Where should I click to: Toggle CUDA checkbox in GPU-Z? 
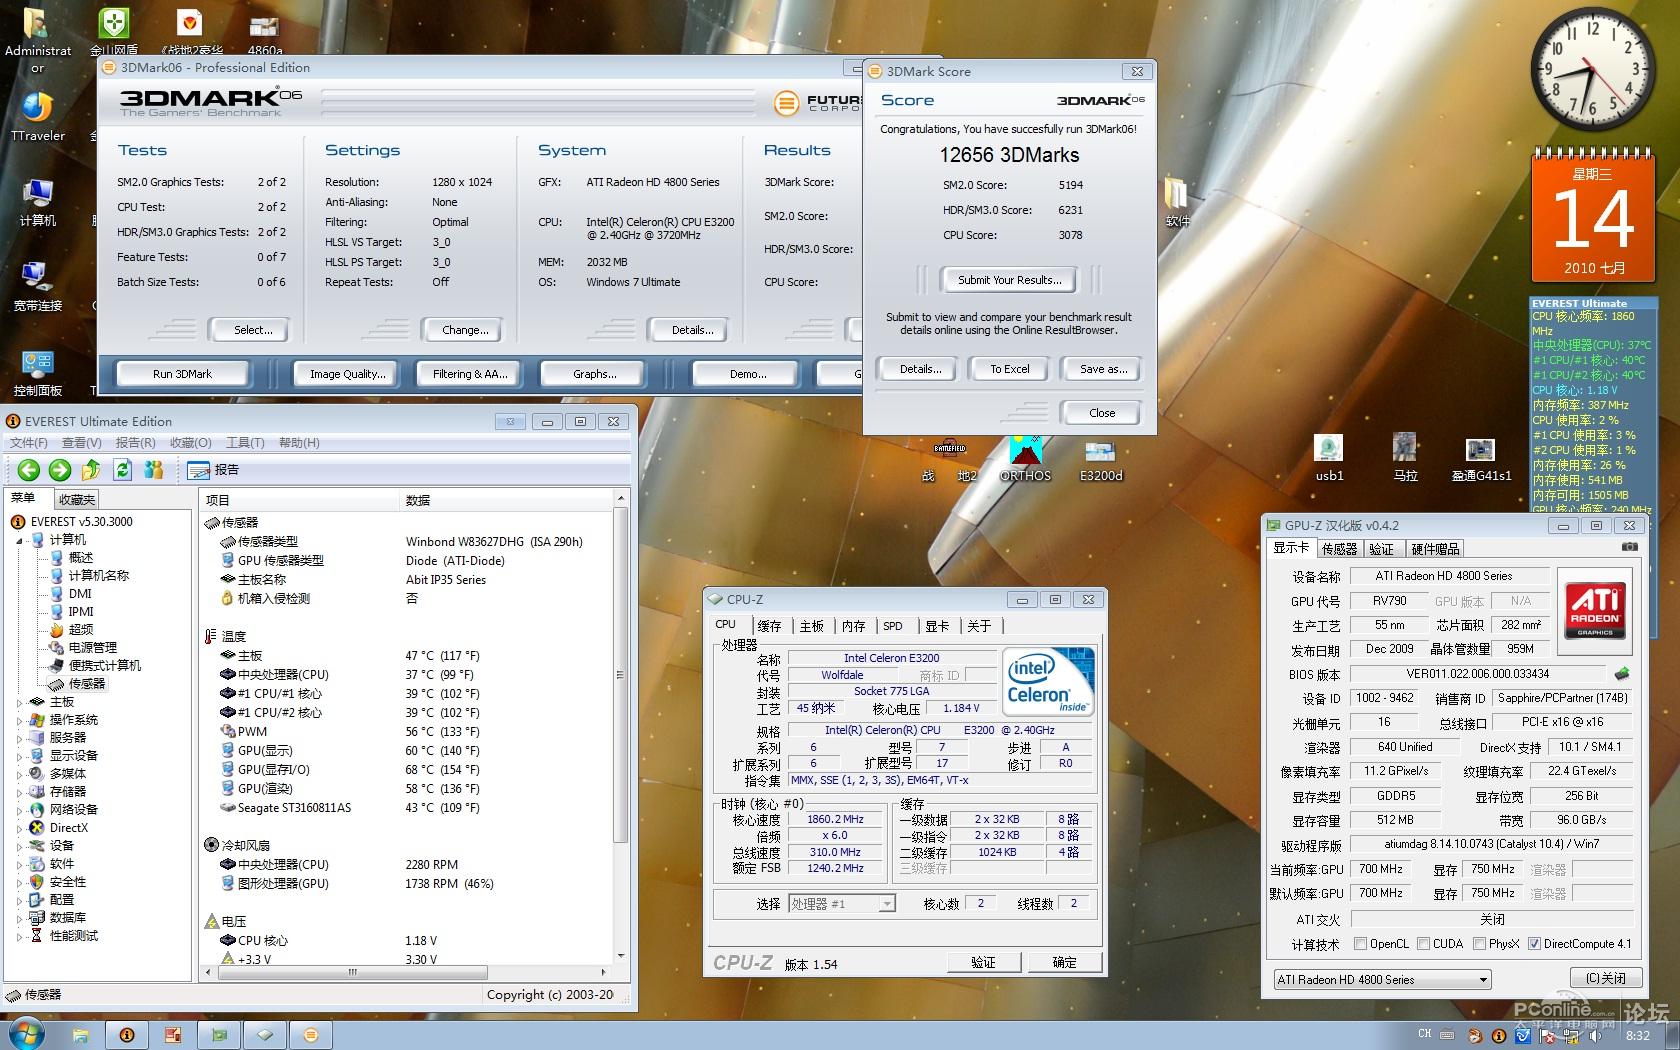pyautogui.click(x=1423, y=944)
